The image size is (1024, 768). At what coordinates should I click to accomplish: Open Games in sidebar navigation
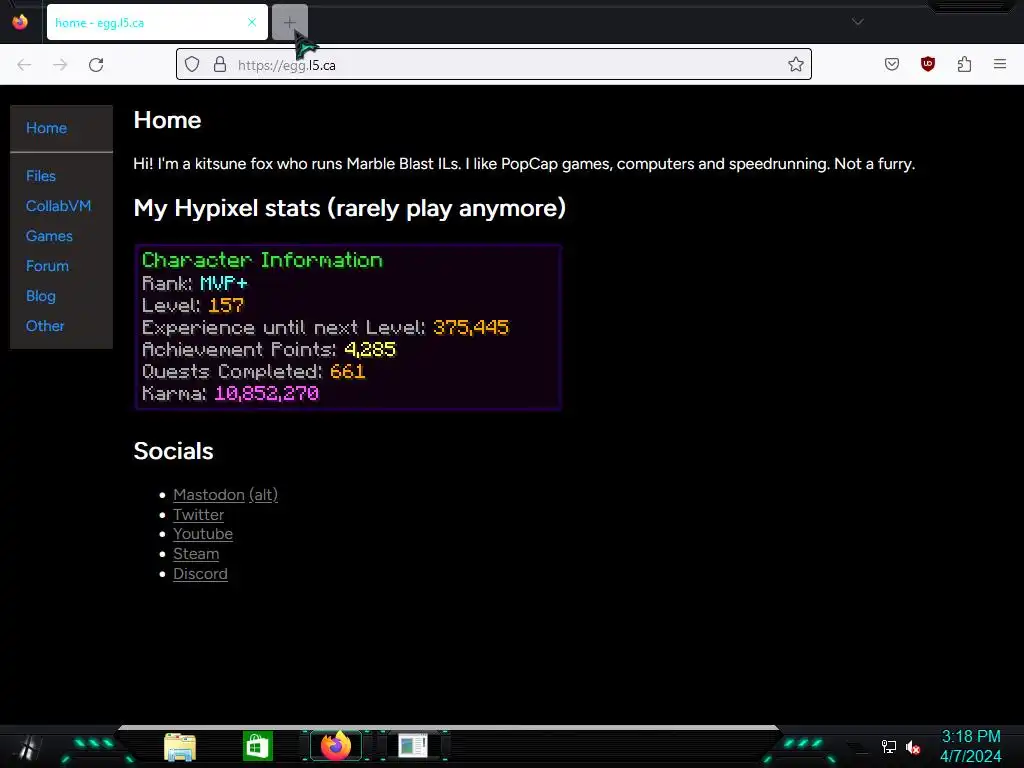click(x=49, y=236)
